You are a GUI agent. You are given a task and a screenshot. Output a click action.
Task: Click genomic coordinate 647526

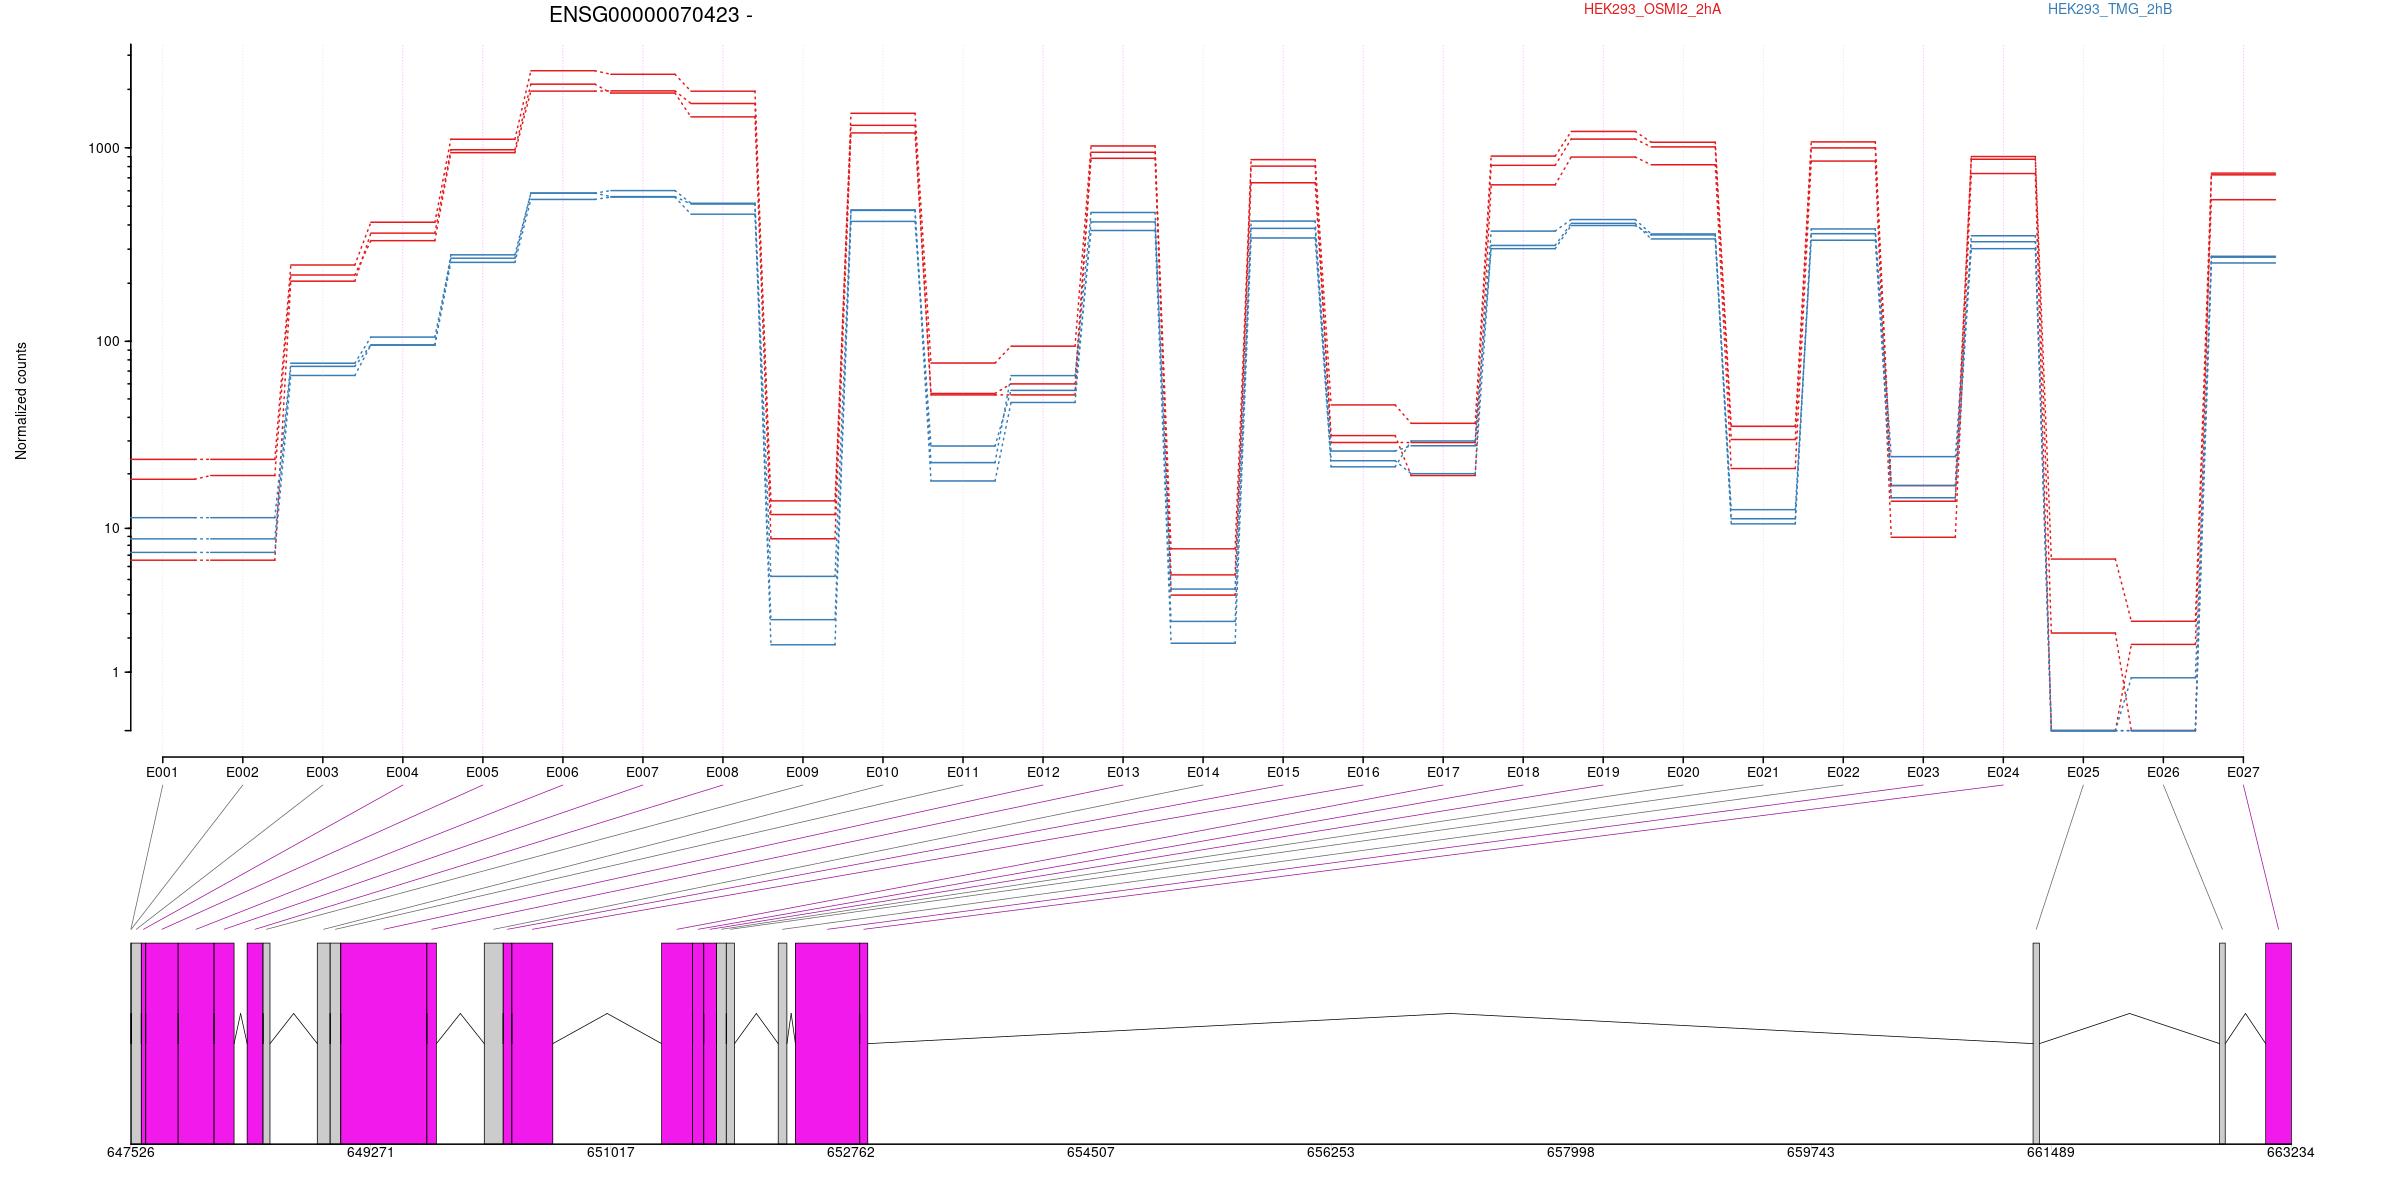click(131, 1152)
